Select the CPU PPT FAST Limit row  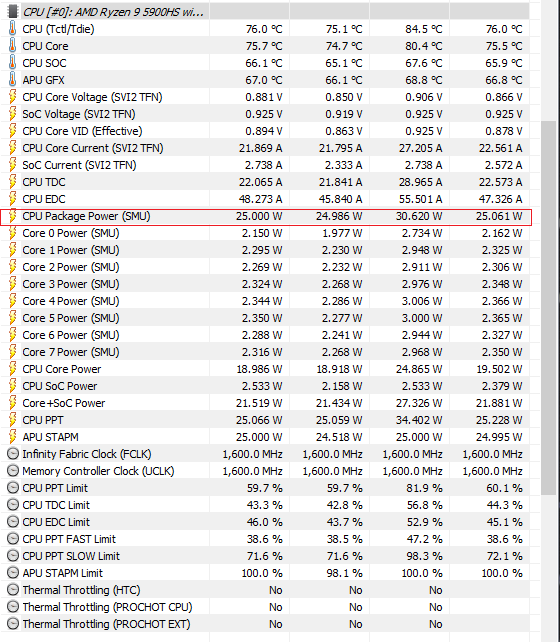coord(265,539)
